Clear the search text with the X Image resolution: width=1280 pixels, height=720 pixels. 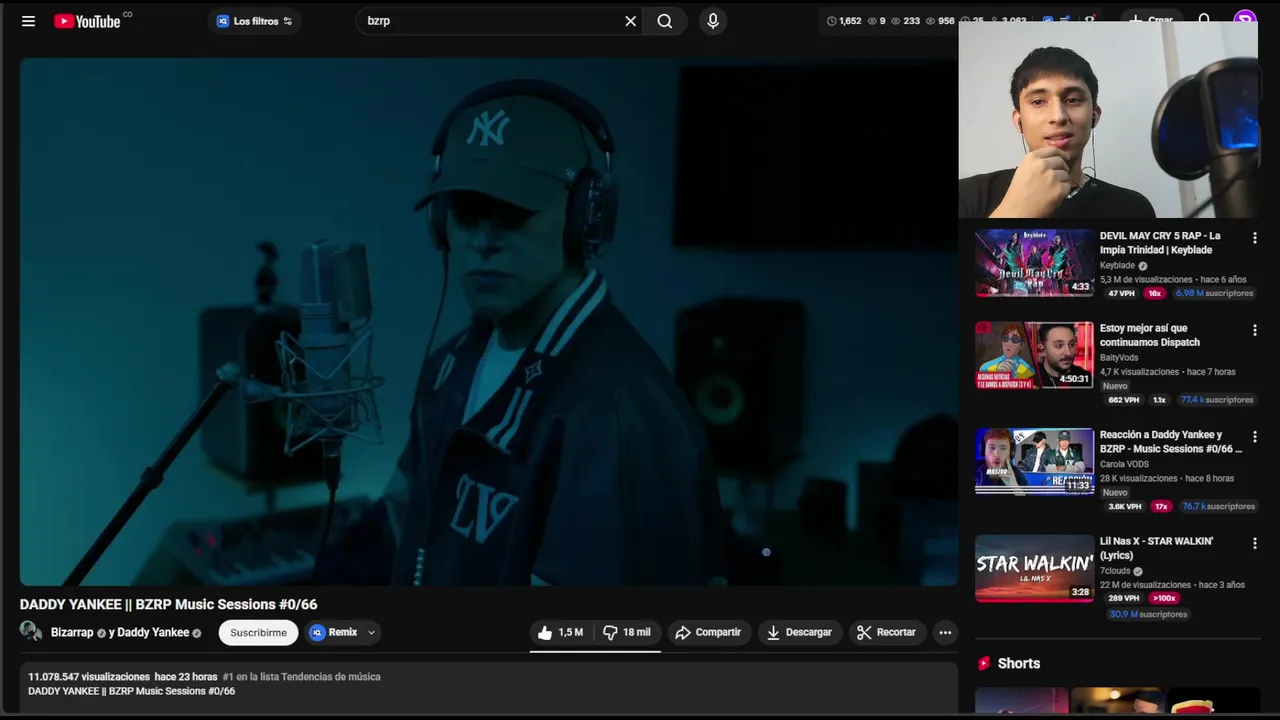point(631,21)
